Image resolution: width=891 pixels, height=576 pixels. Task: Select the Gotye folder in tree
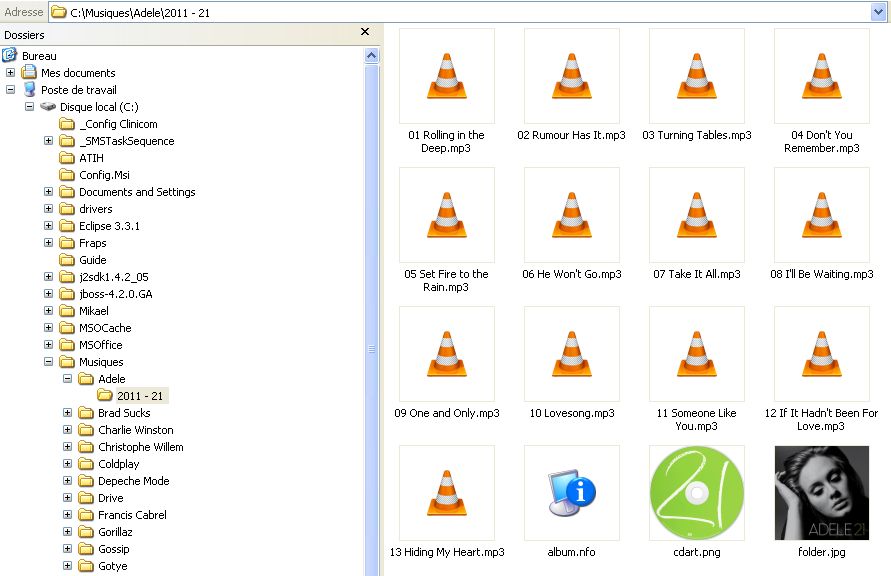(112, 566)
